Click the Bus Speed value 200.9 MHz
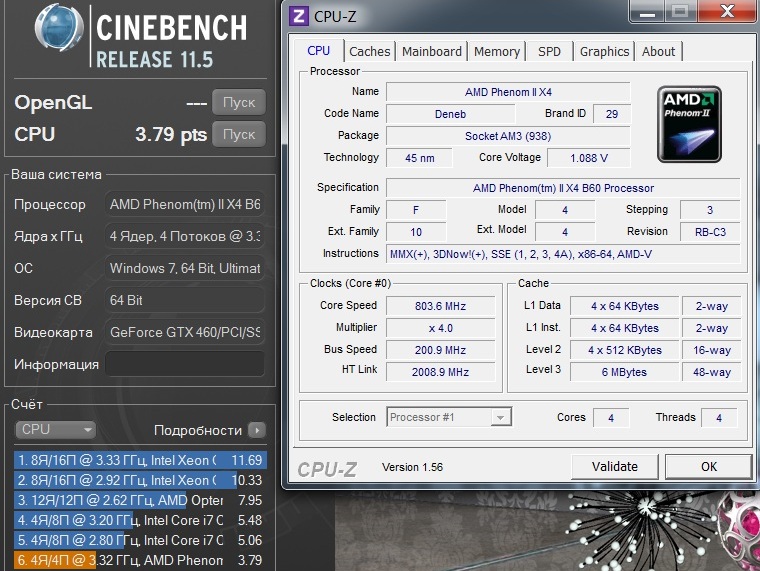Image resolution: width=760 pixels, height=571 pixels. click(x=440, y=350)
